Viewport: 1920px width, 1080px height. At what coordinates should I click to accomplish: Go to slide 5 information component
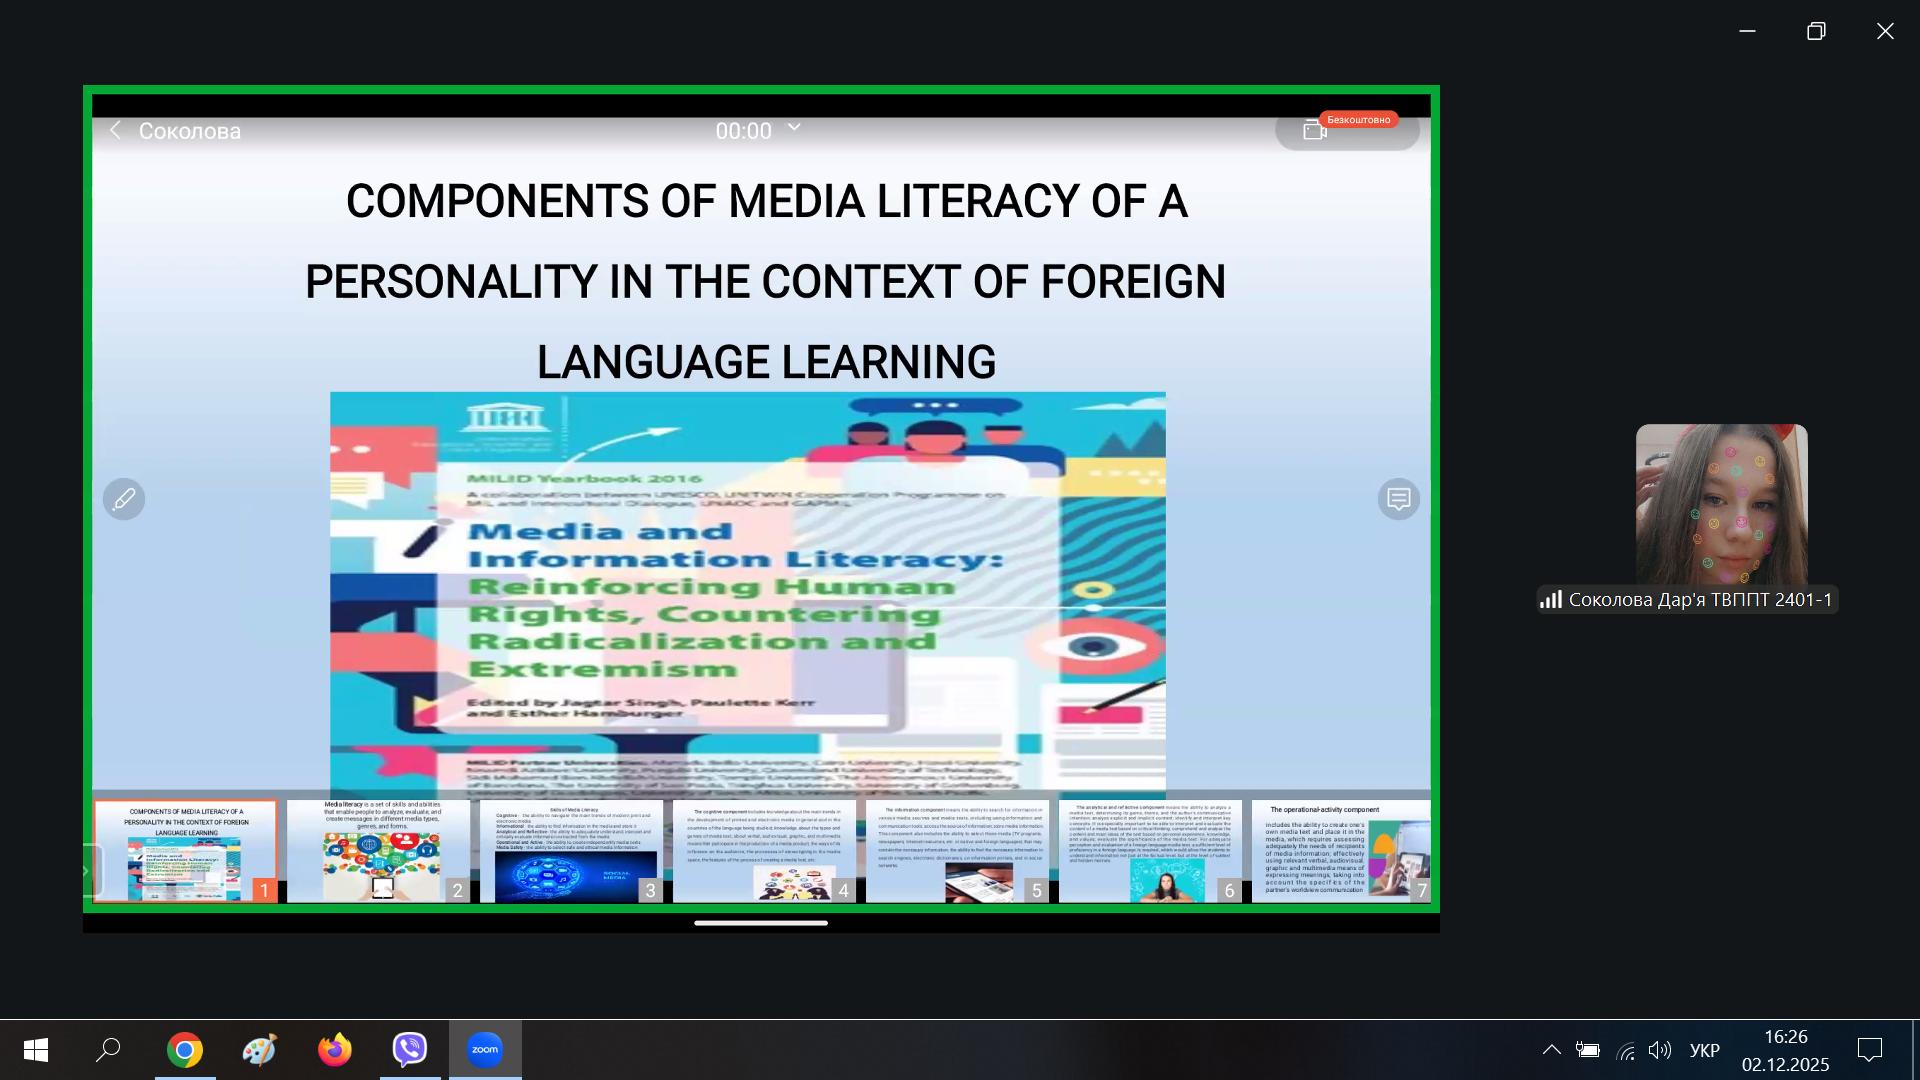pos(957,851)
